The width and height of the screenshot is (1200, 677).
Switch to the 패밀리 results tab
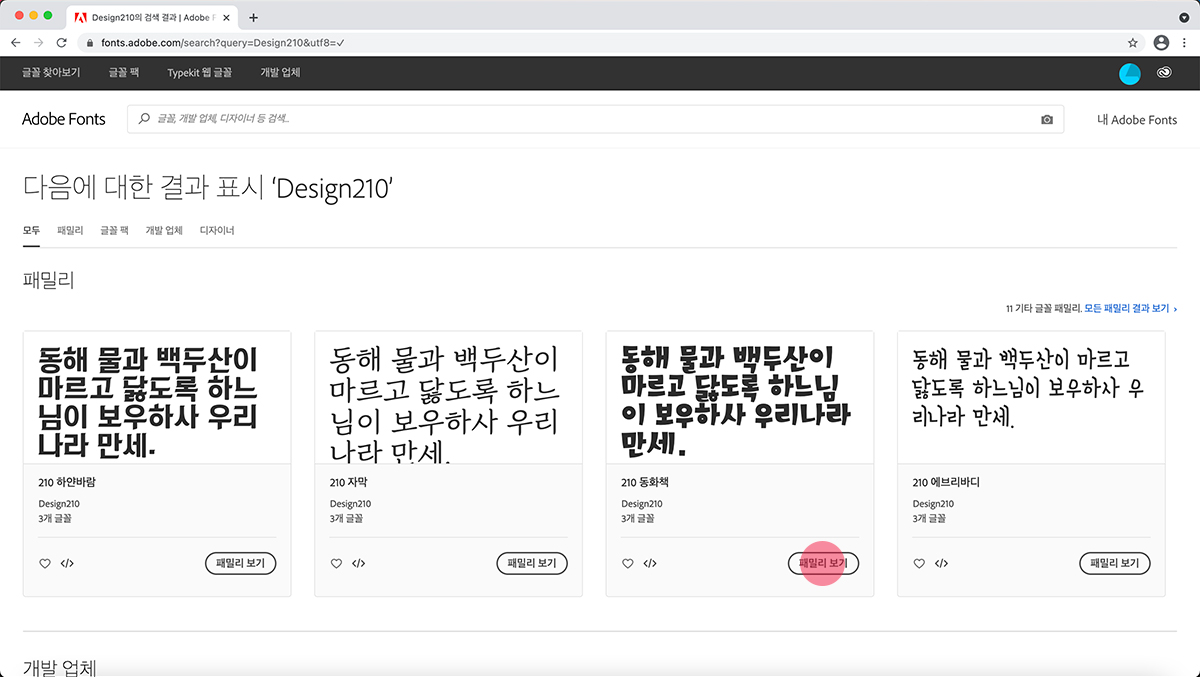click(x=70, y=231)
